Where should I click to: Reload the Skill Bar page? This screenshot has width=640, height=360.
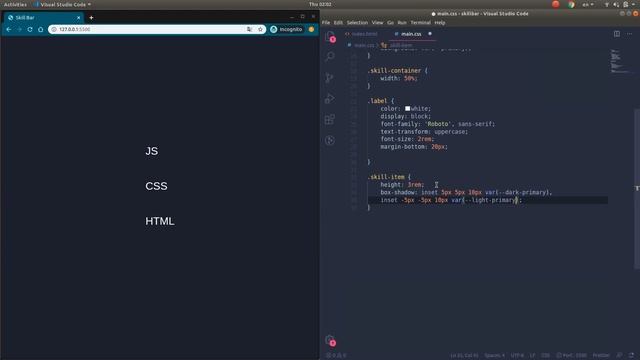(x=30, y=29)
